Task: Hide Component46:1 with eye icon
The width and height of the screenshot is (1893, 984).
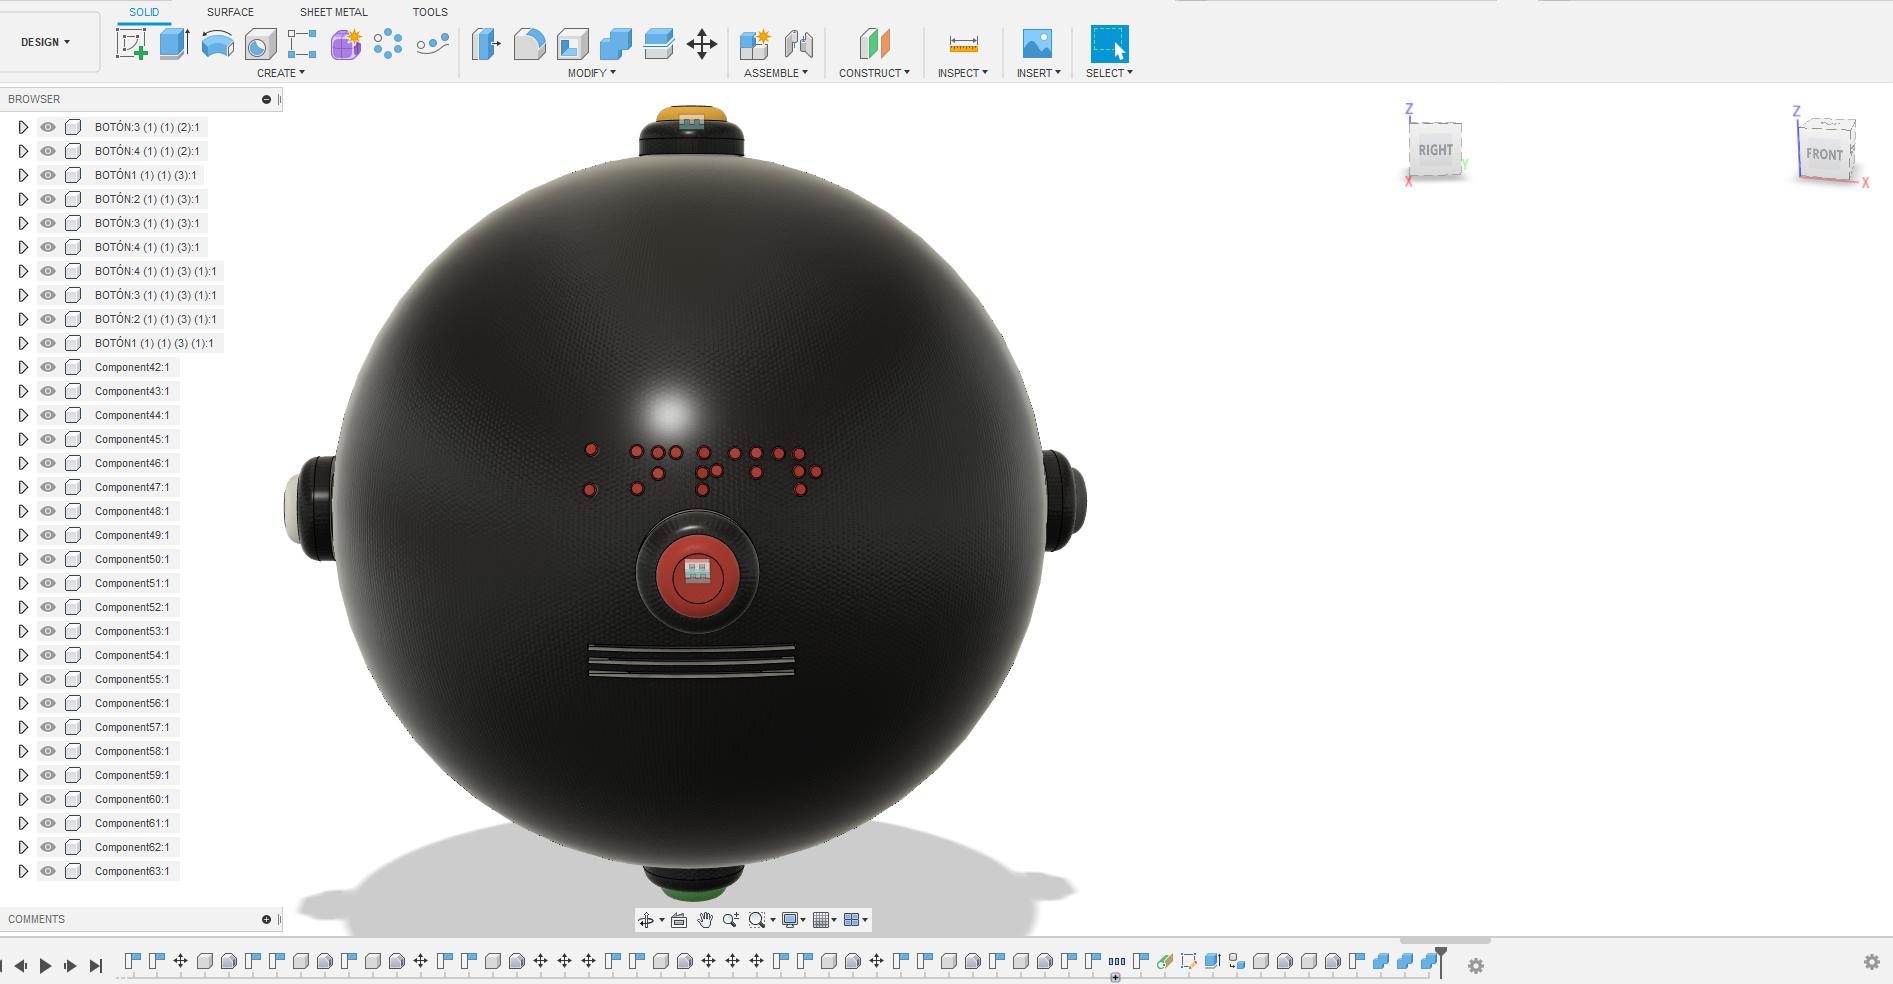Action: tap(48, 463)
